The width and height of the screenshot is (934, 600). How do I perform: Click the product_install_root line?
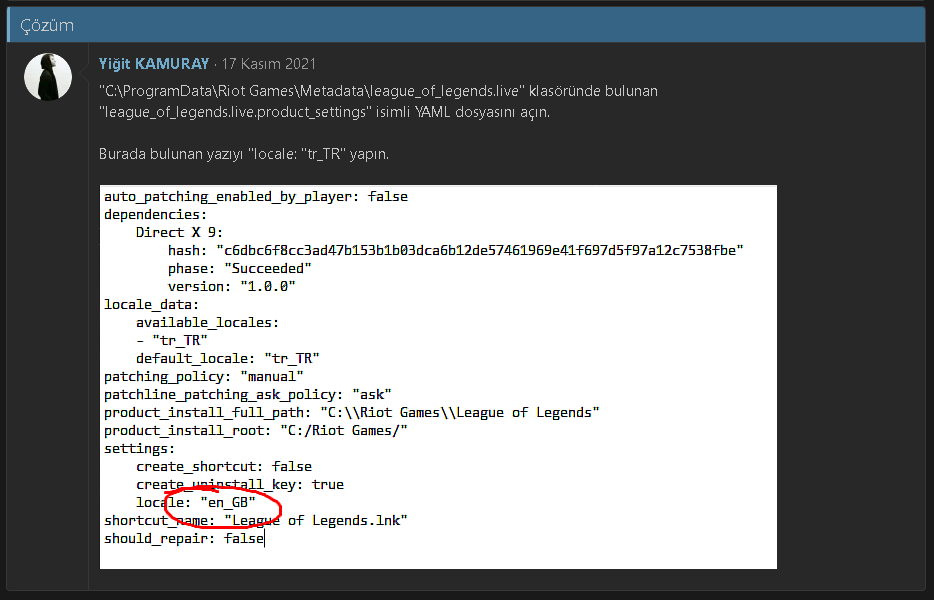tap(256, 430)
